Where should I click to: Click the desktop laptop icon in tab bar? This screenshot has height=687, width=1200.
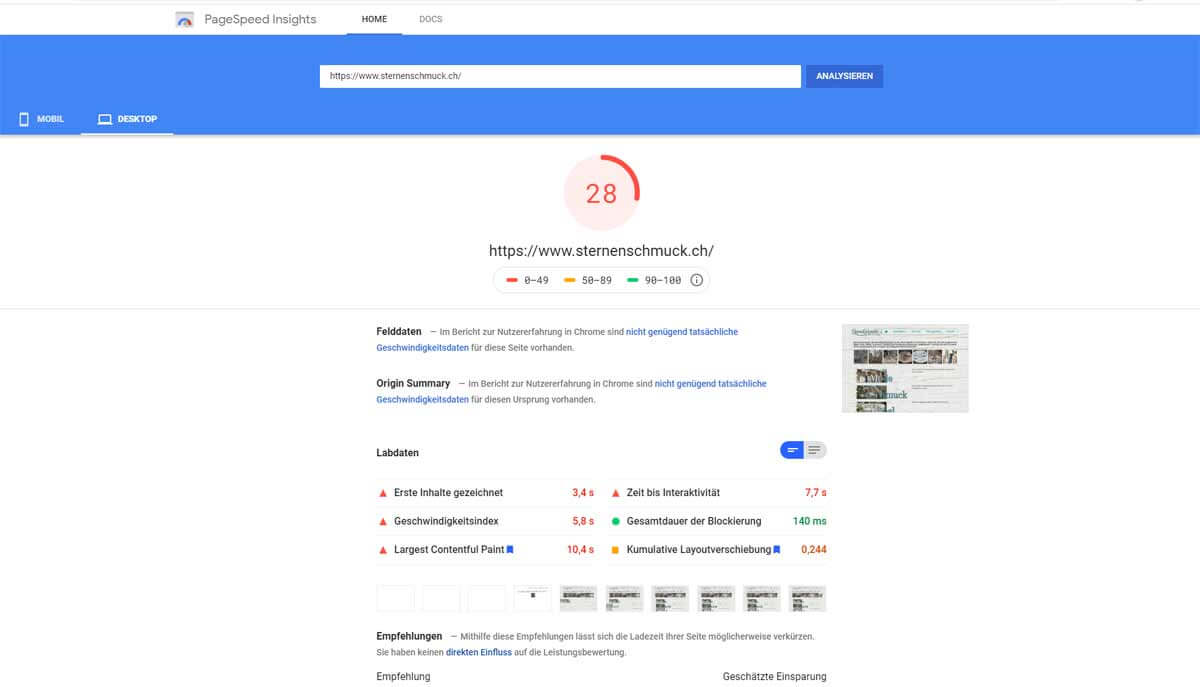[x=104, y=119]
